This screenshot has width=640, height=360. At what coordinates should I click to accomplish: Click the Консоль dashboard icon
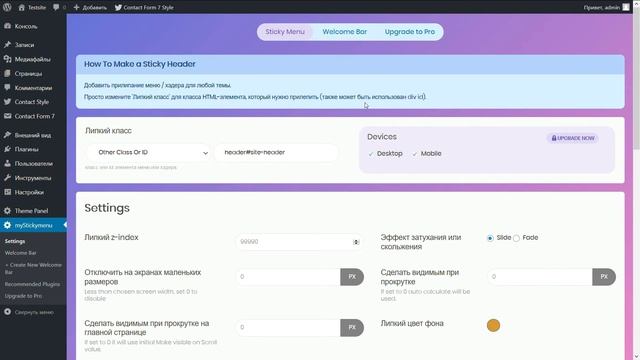tap(7, 26)
